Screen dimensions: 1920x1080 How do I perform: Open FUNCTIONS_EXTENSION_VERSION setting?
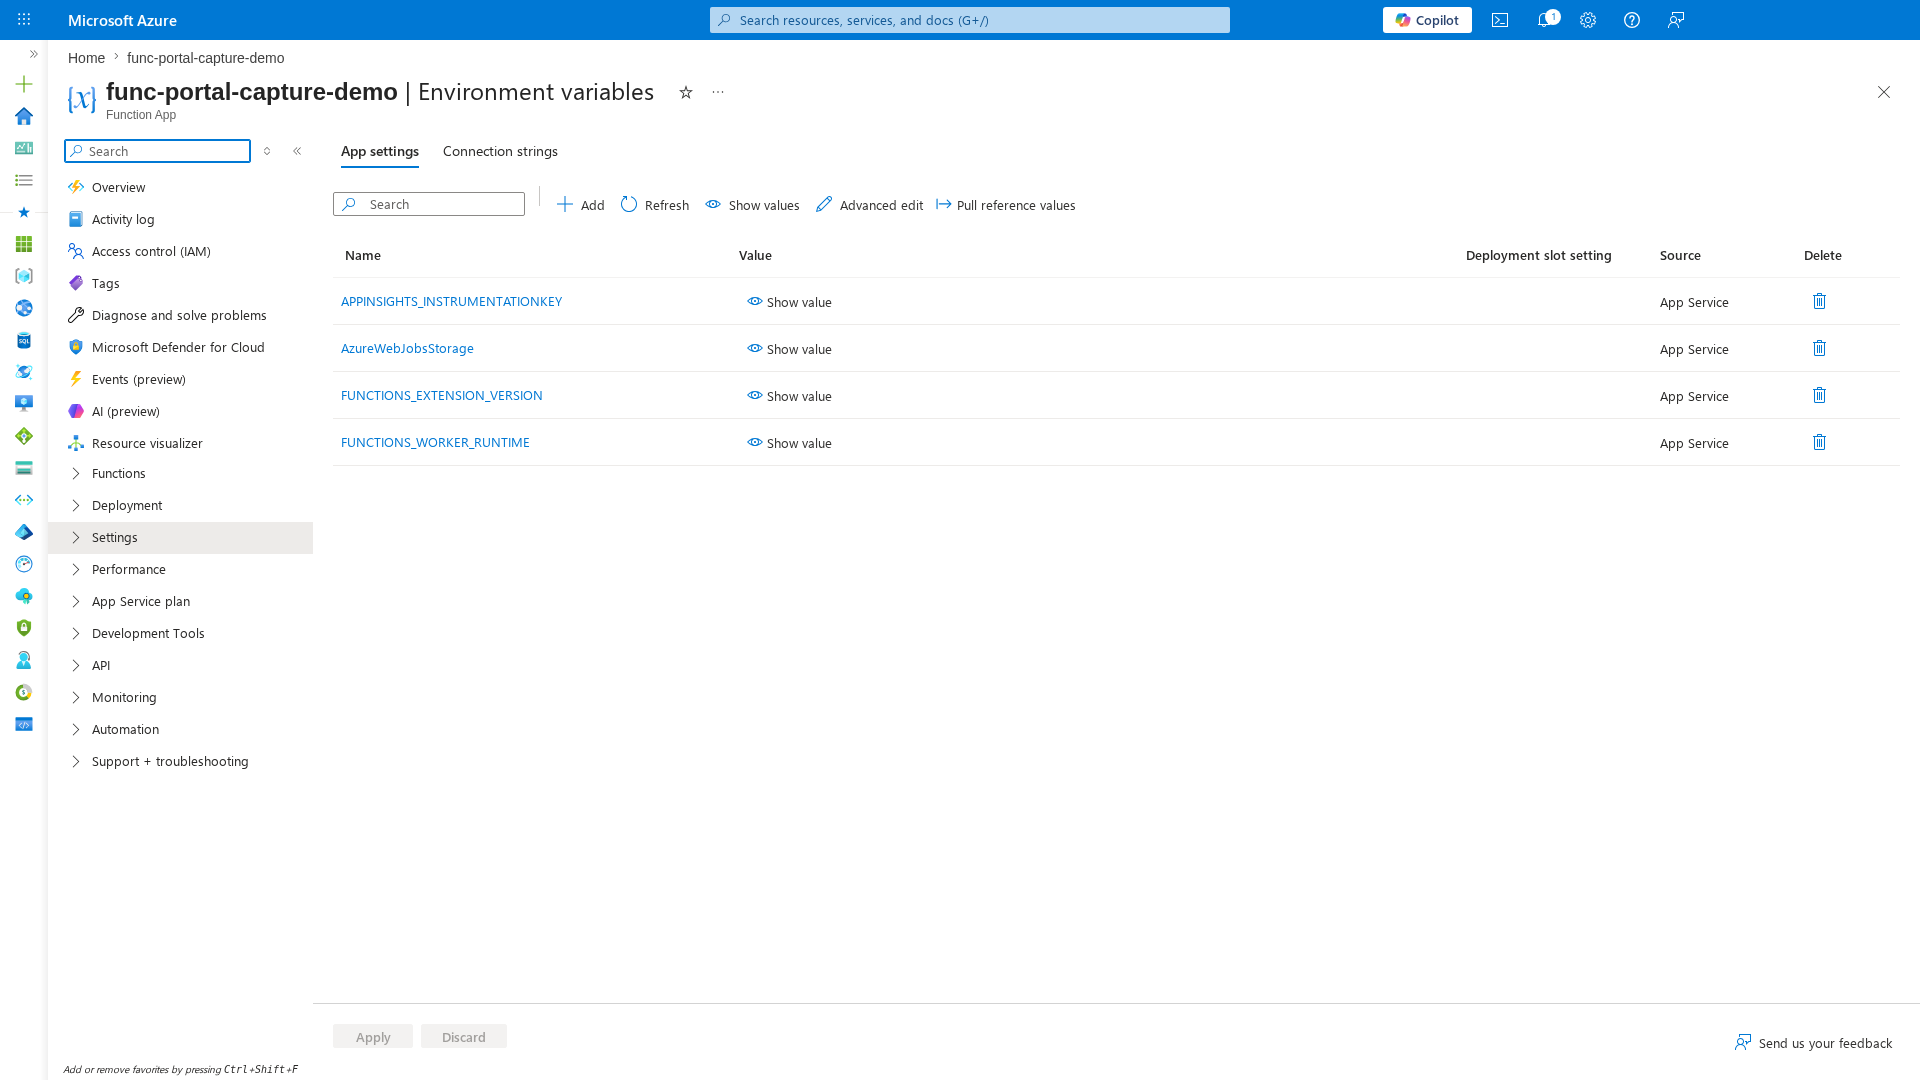point(442,395)
